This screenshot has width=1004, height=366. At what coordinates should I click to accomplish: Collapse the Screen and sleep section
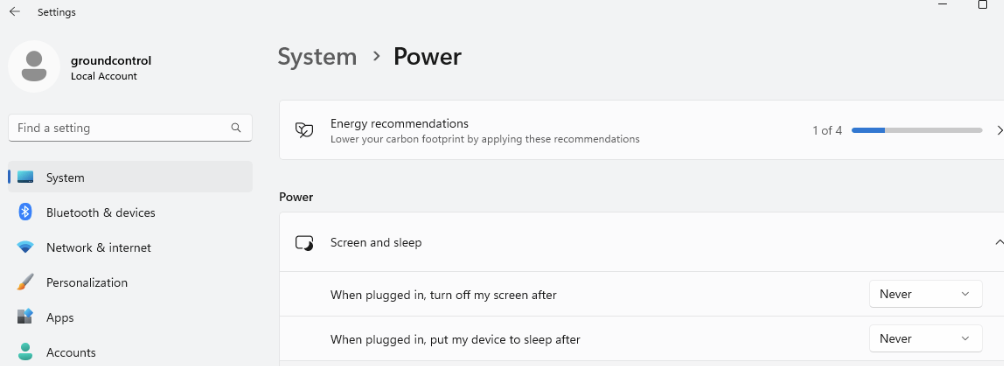tap(999, 243)
